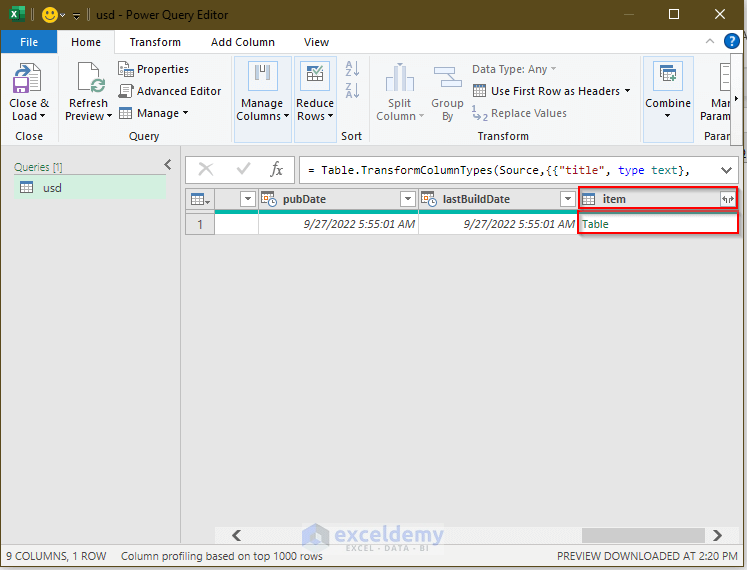Open Reduce Rows dropdown arrow

330,116
